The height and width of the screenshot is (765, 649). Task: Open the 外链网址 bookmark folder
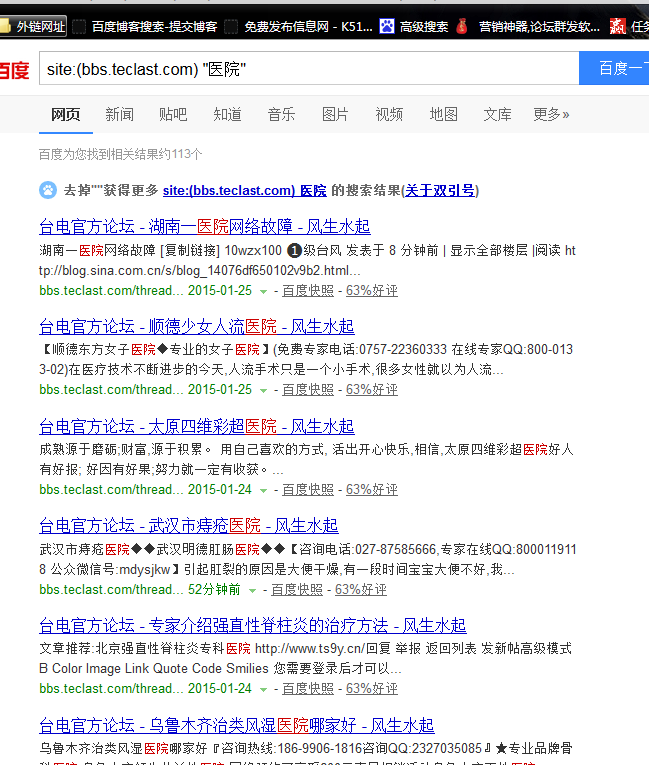[32, 26]
